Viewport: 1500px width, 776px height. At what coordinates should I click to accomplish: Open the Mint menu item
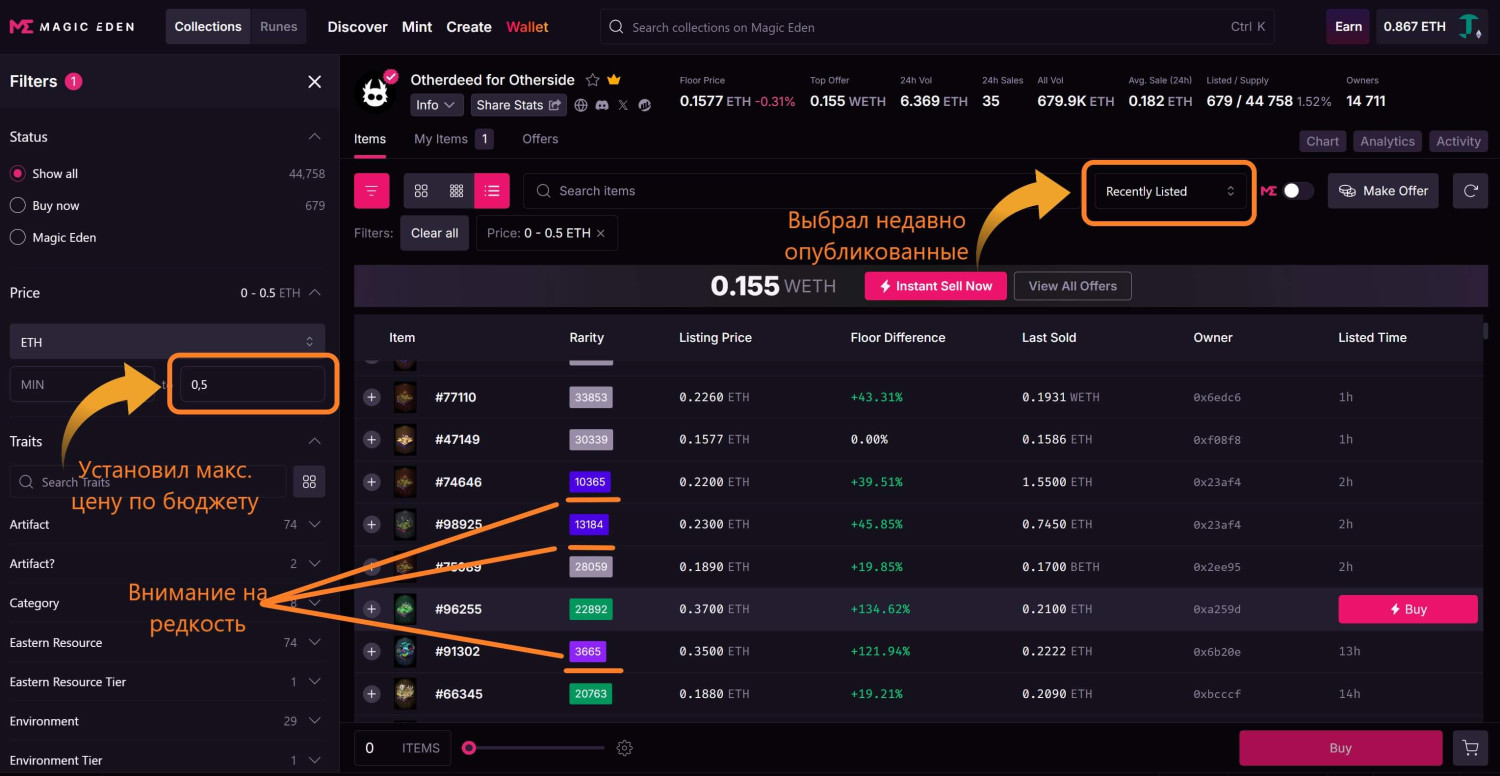[x=417, y=27]
